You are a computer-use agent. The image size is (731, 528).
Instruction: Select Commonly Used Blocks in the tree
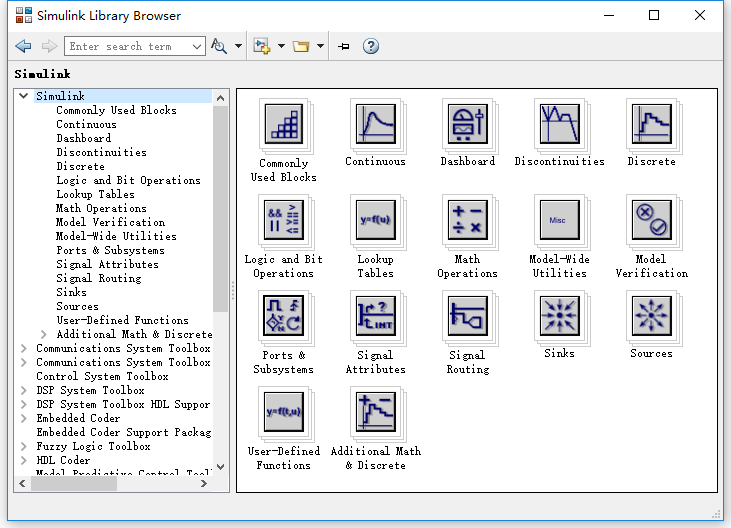coord(116,110)
